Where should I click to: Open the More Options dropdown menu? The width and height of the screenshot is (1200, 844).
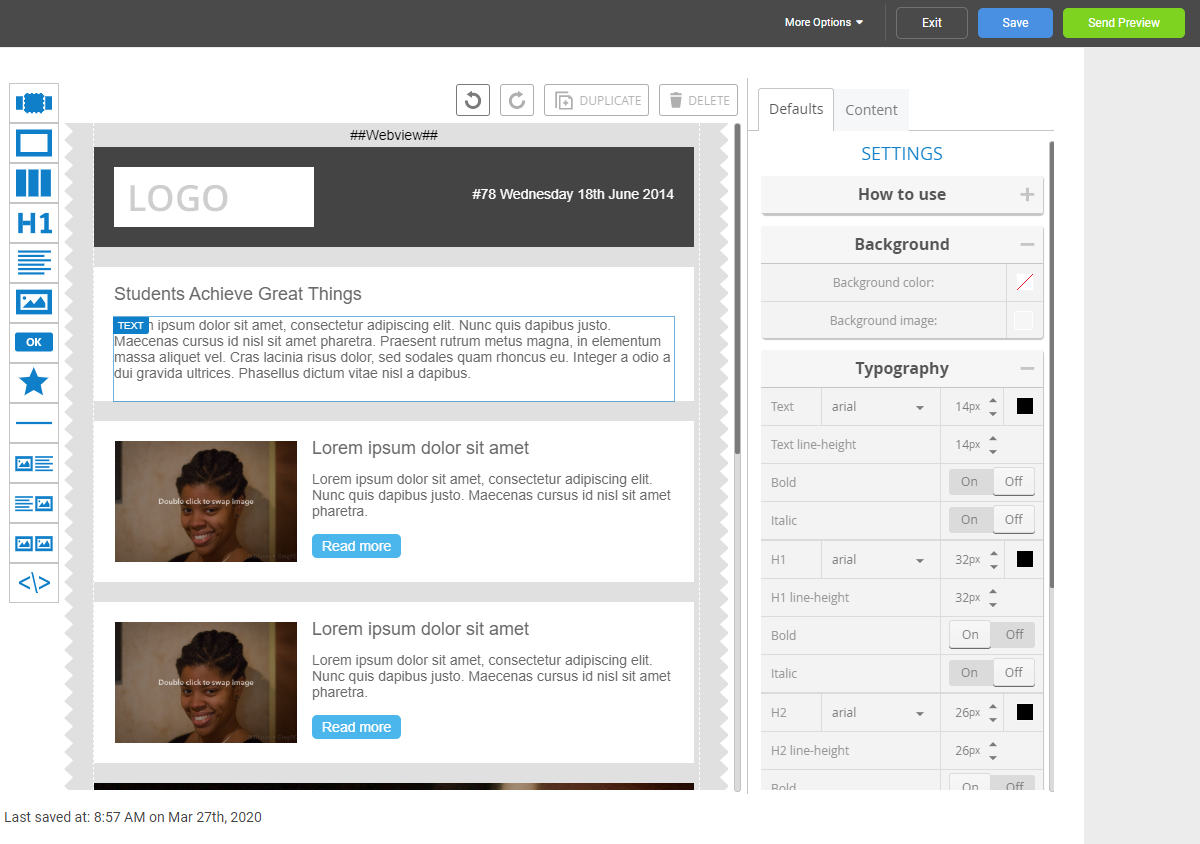[x=823, y=23]
